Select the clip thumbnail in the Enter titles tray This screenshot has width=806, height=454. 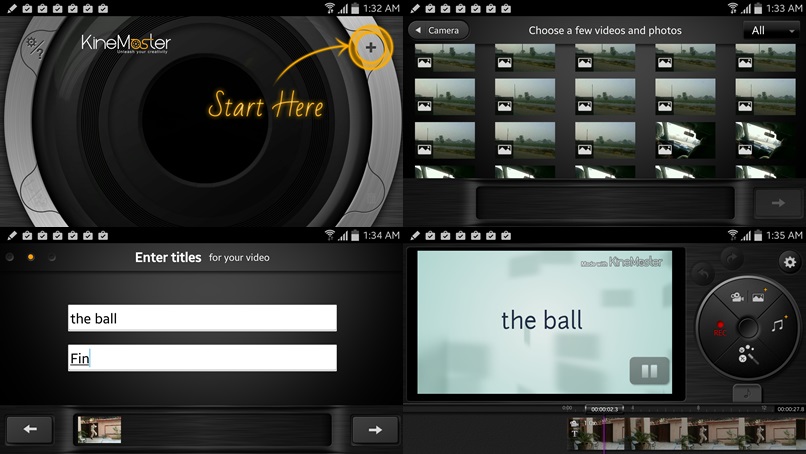click(x=100, y=429)
